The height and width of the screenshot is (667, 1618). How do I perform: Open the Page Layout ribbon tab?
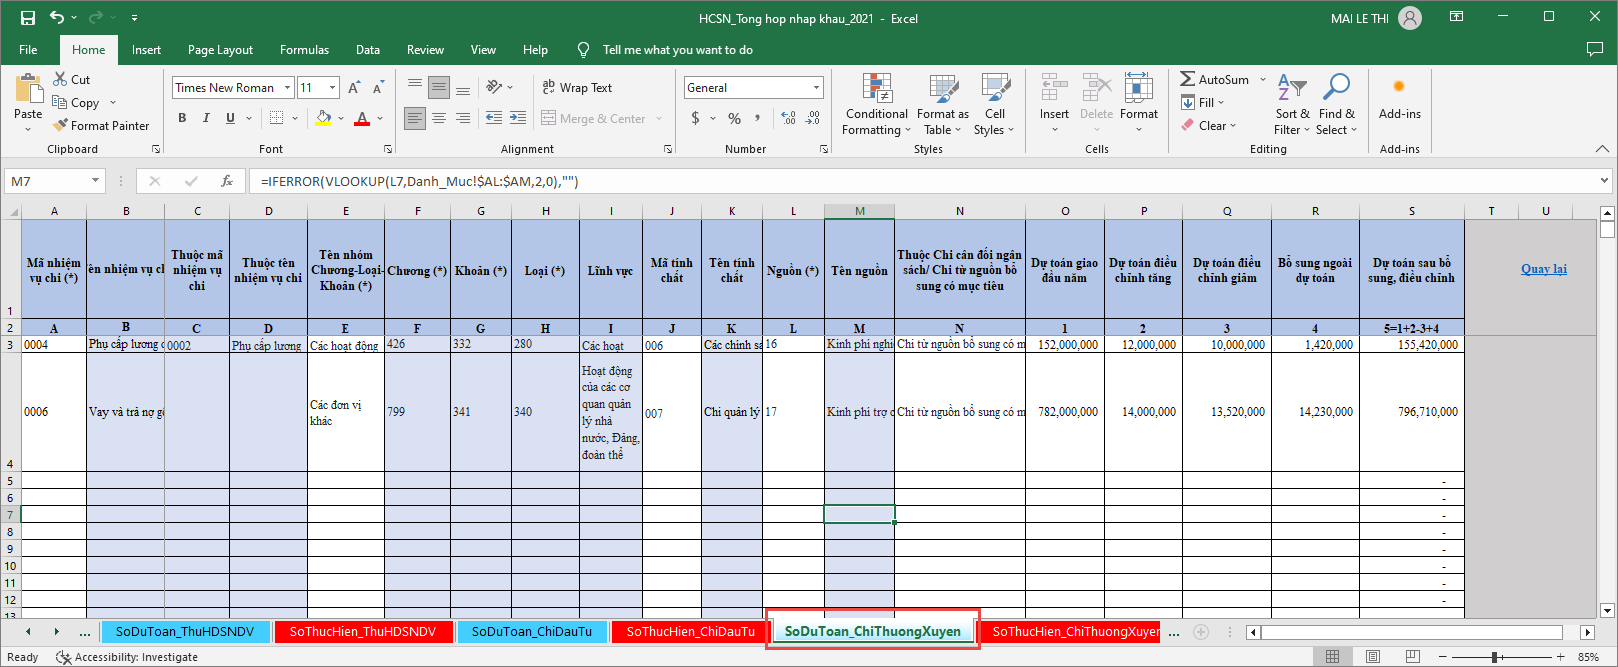click(220, 50)
